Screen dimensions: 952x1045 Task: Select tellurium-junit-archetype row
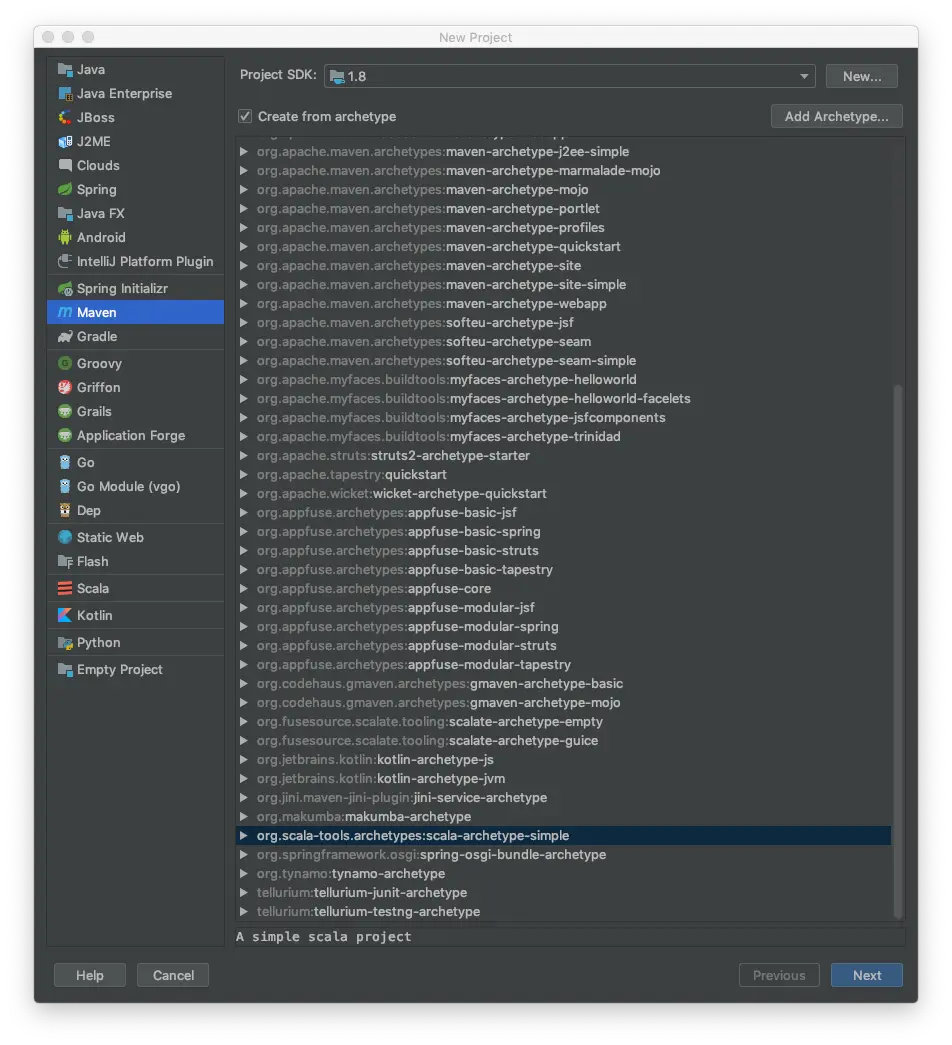point(564,892)
